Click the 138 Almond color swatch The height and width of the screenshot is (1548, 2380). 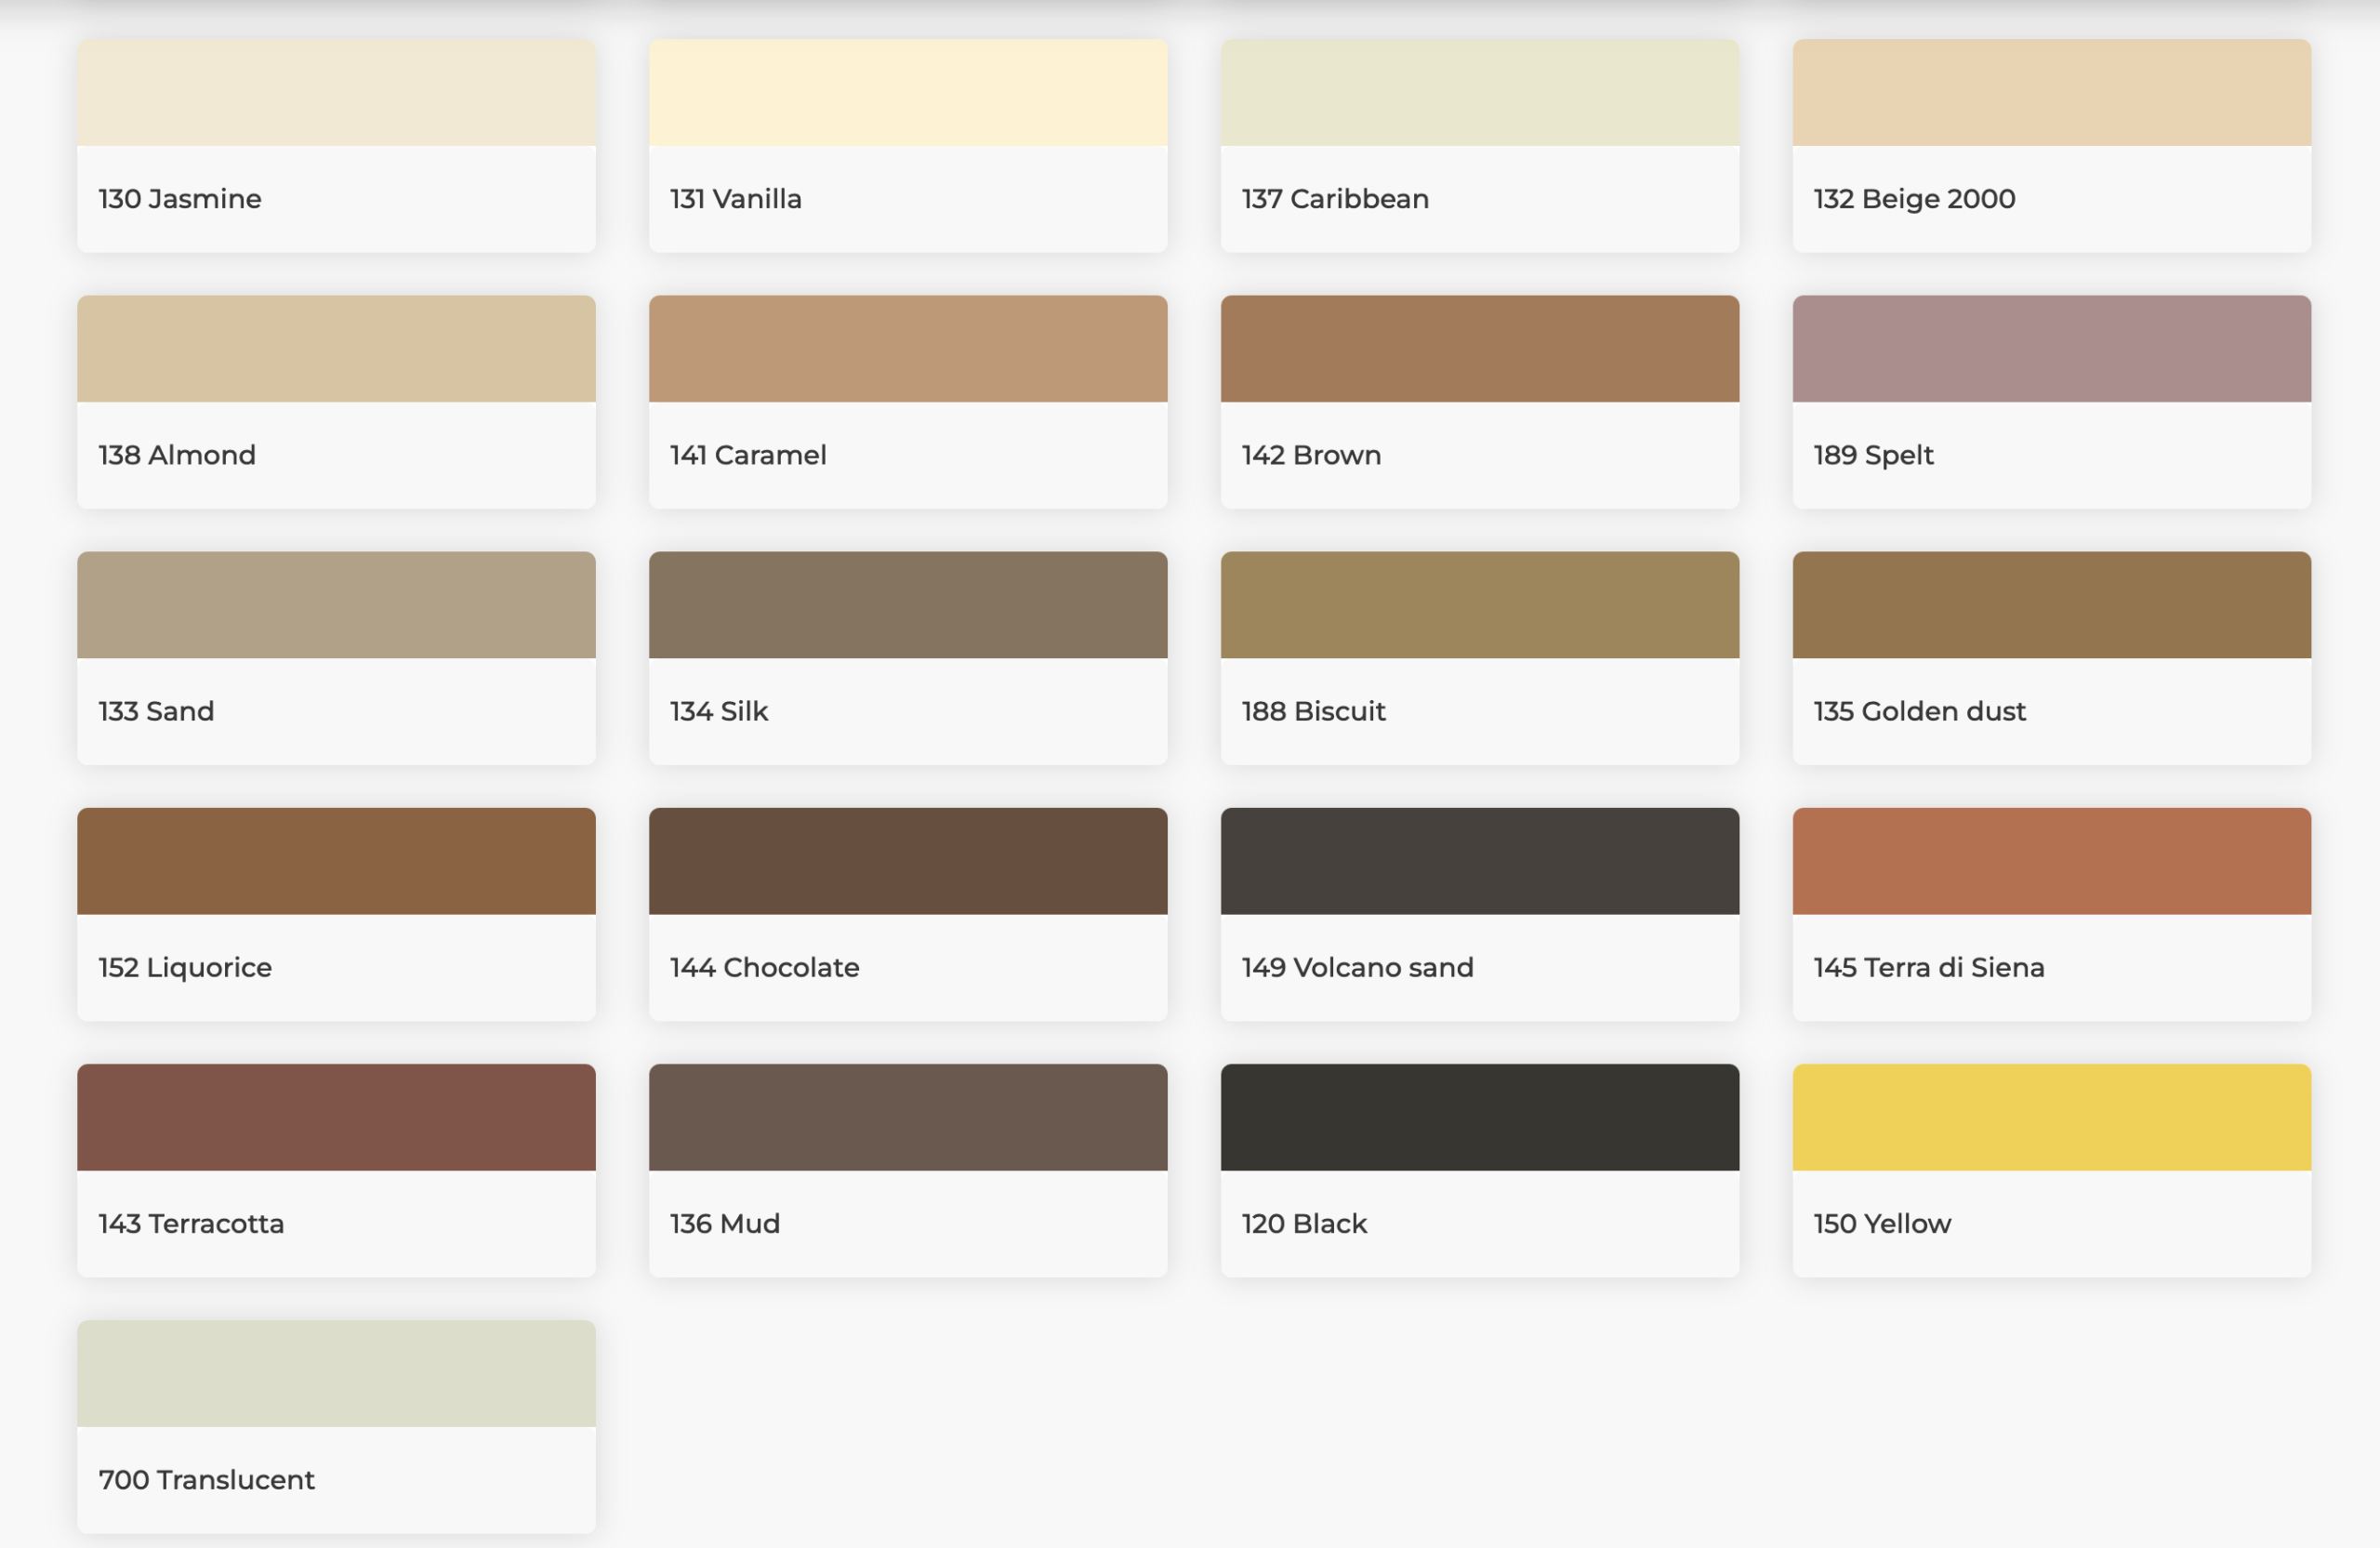pyautogui.click(x=336, y=349)
